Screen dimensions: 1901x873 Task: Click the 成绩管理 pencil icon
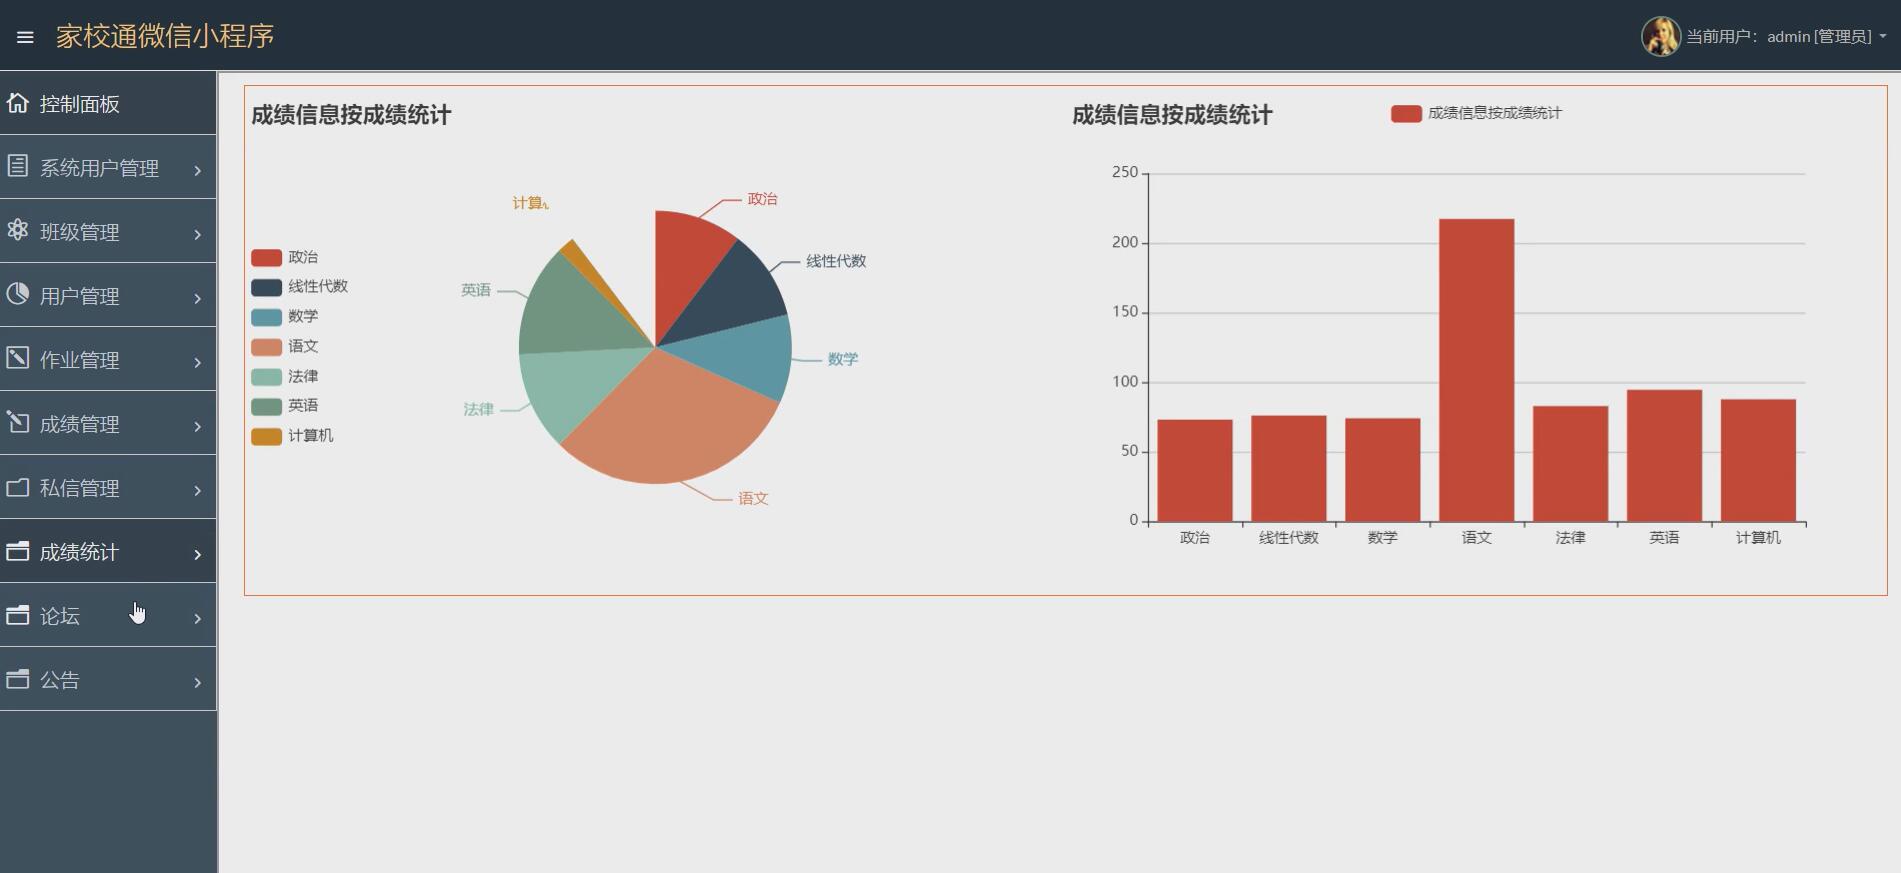coord(18,422)
